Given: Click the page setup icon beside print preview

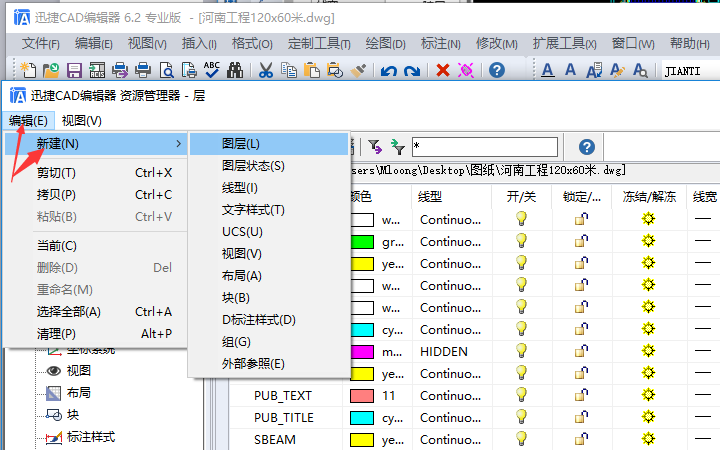Looking at the screenshot, I should point(189,70).
